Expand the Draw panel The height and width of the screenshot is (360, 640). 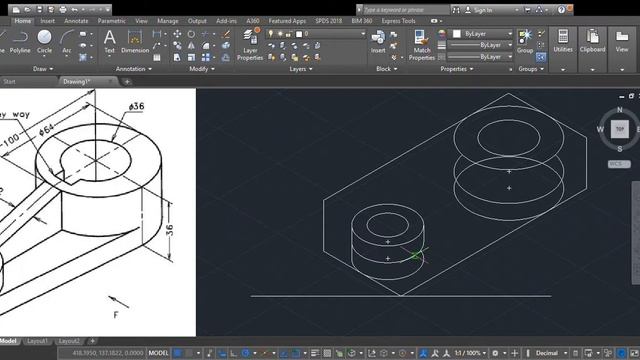43,69
